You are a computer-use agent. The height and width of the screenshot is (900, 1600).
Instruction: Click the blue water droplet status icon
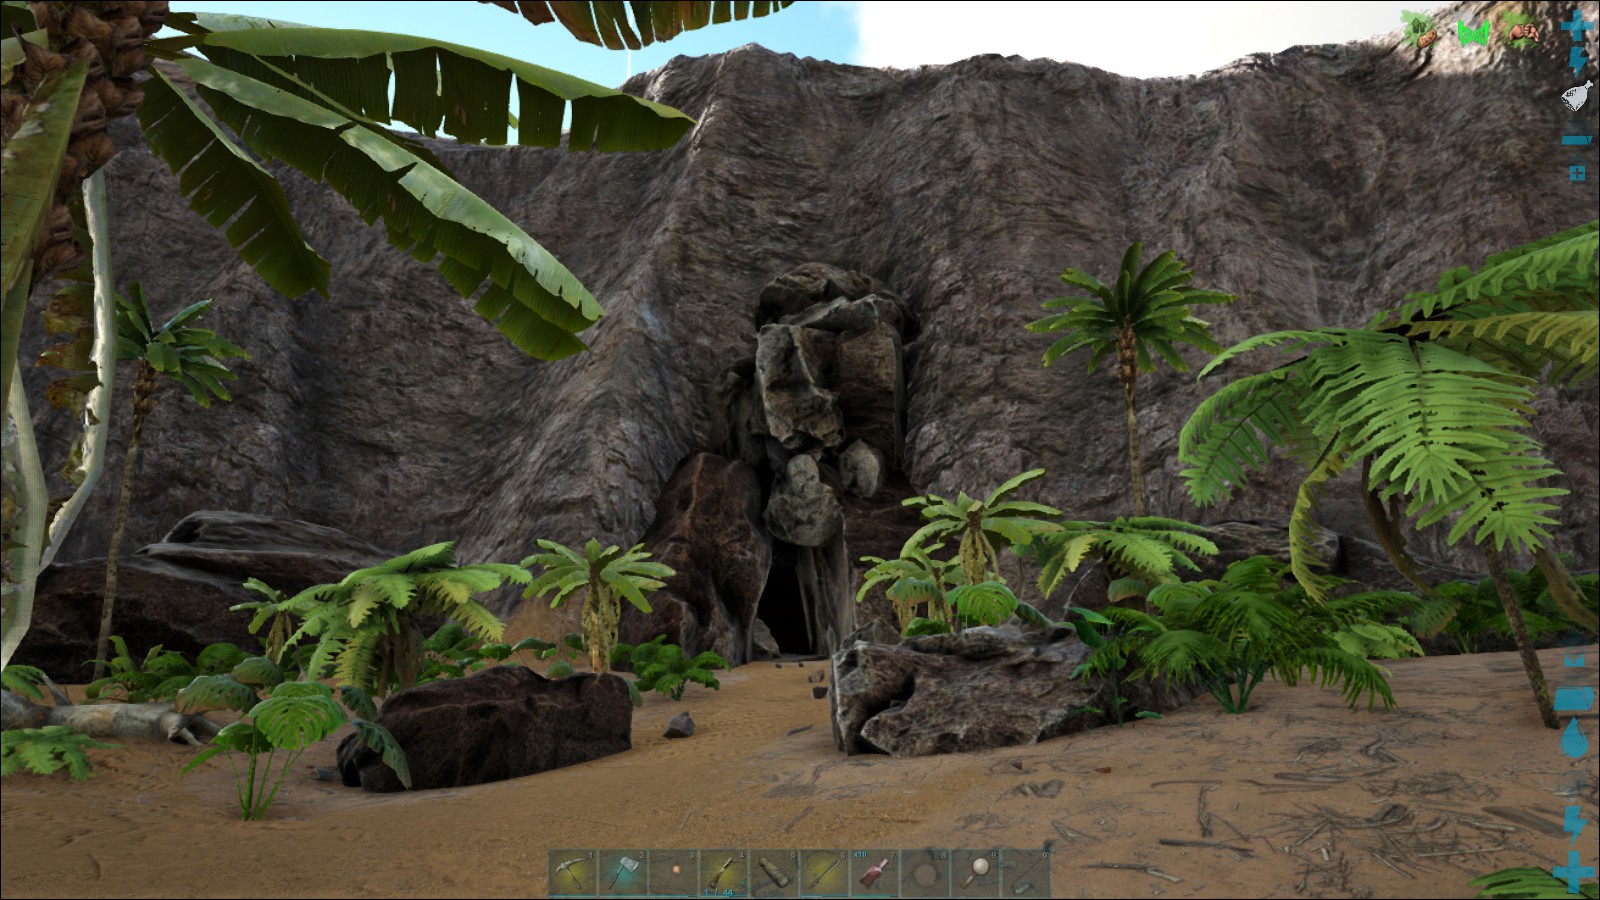click(x=1574, y=738)
